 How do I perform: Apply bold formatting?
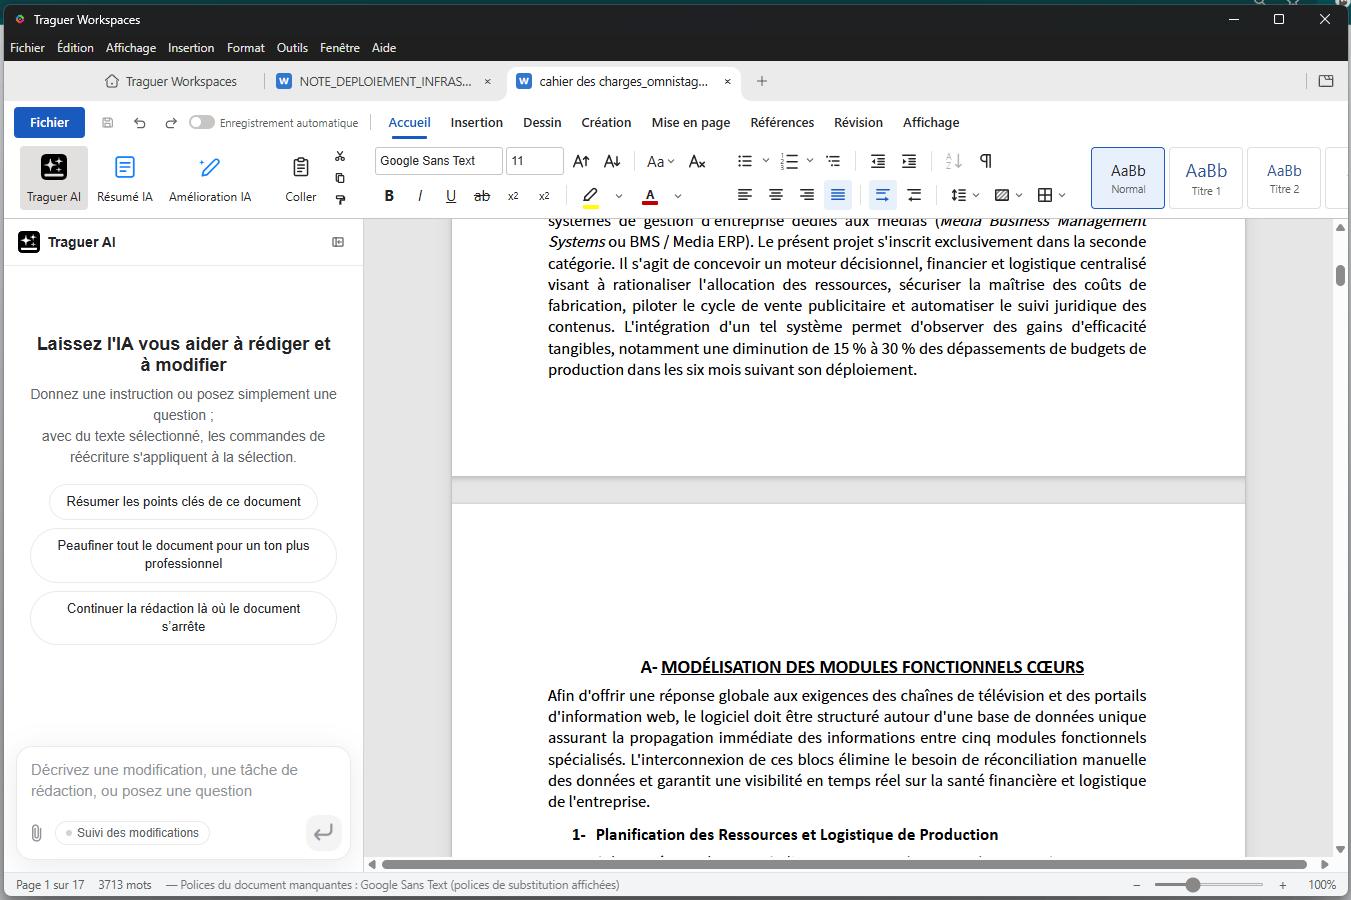389,196
